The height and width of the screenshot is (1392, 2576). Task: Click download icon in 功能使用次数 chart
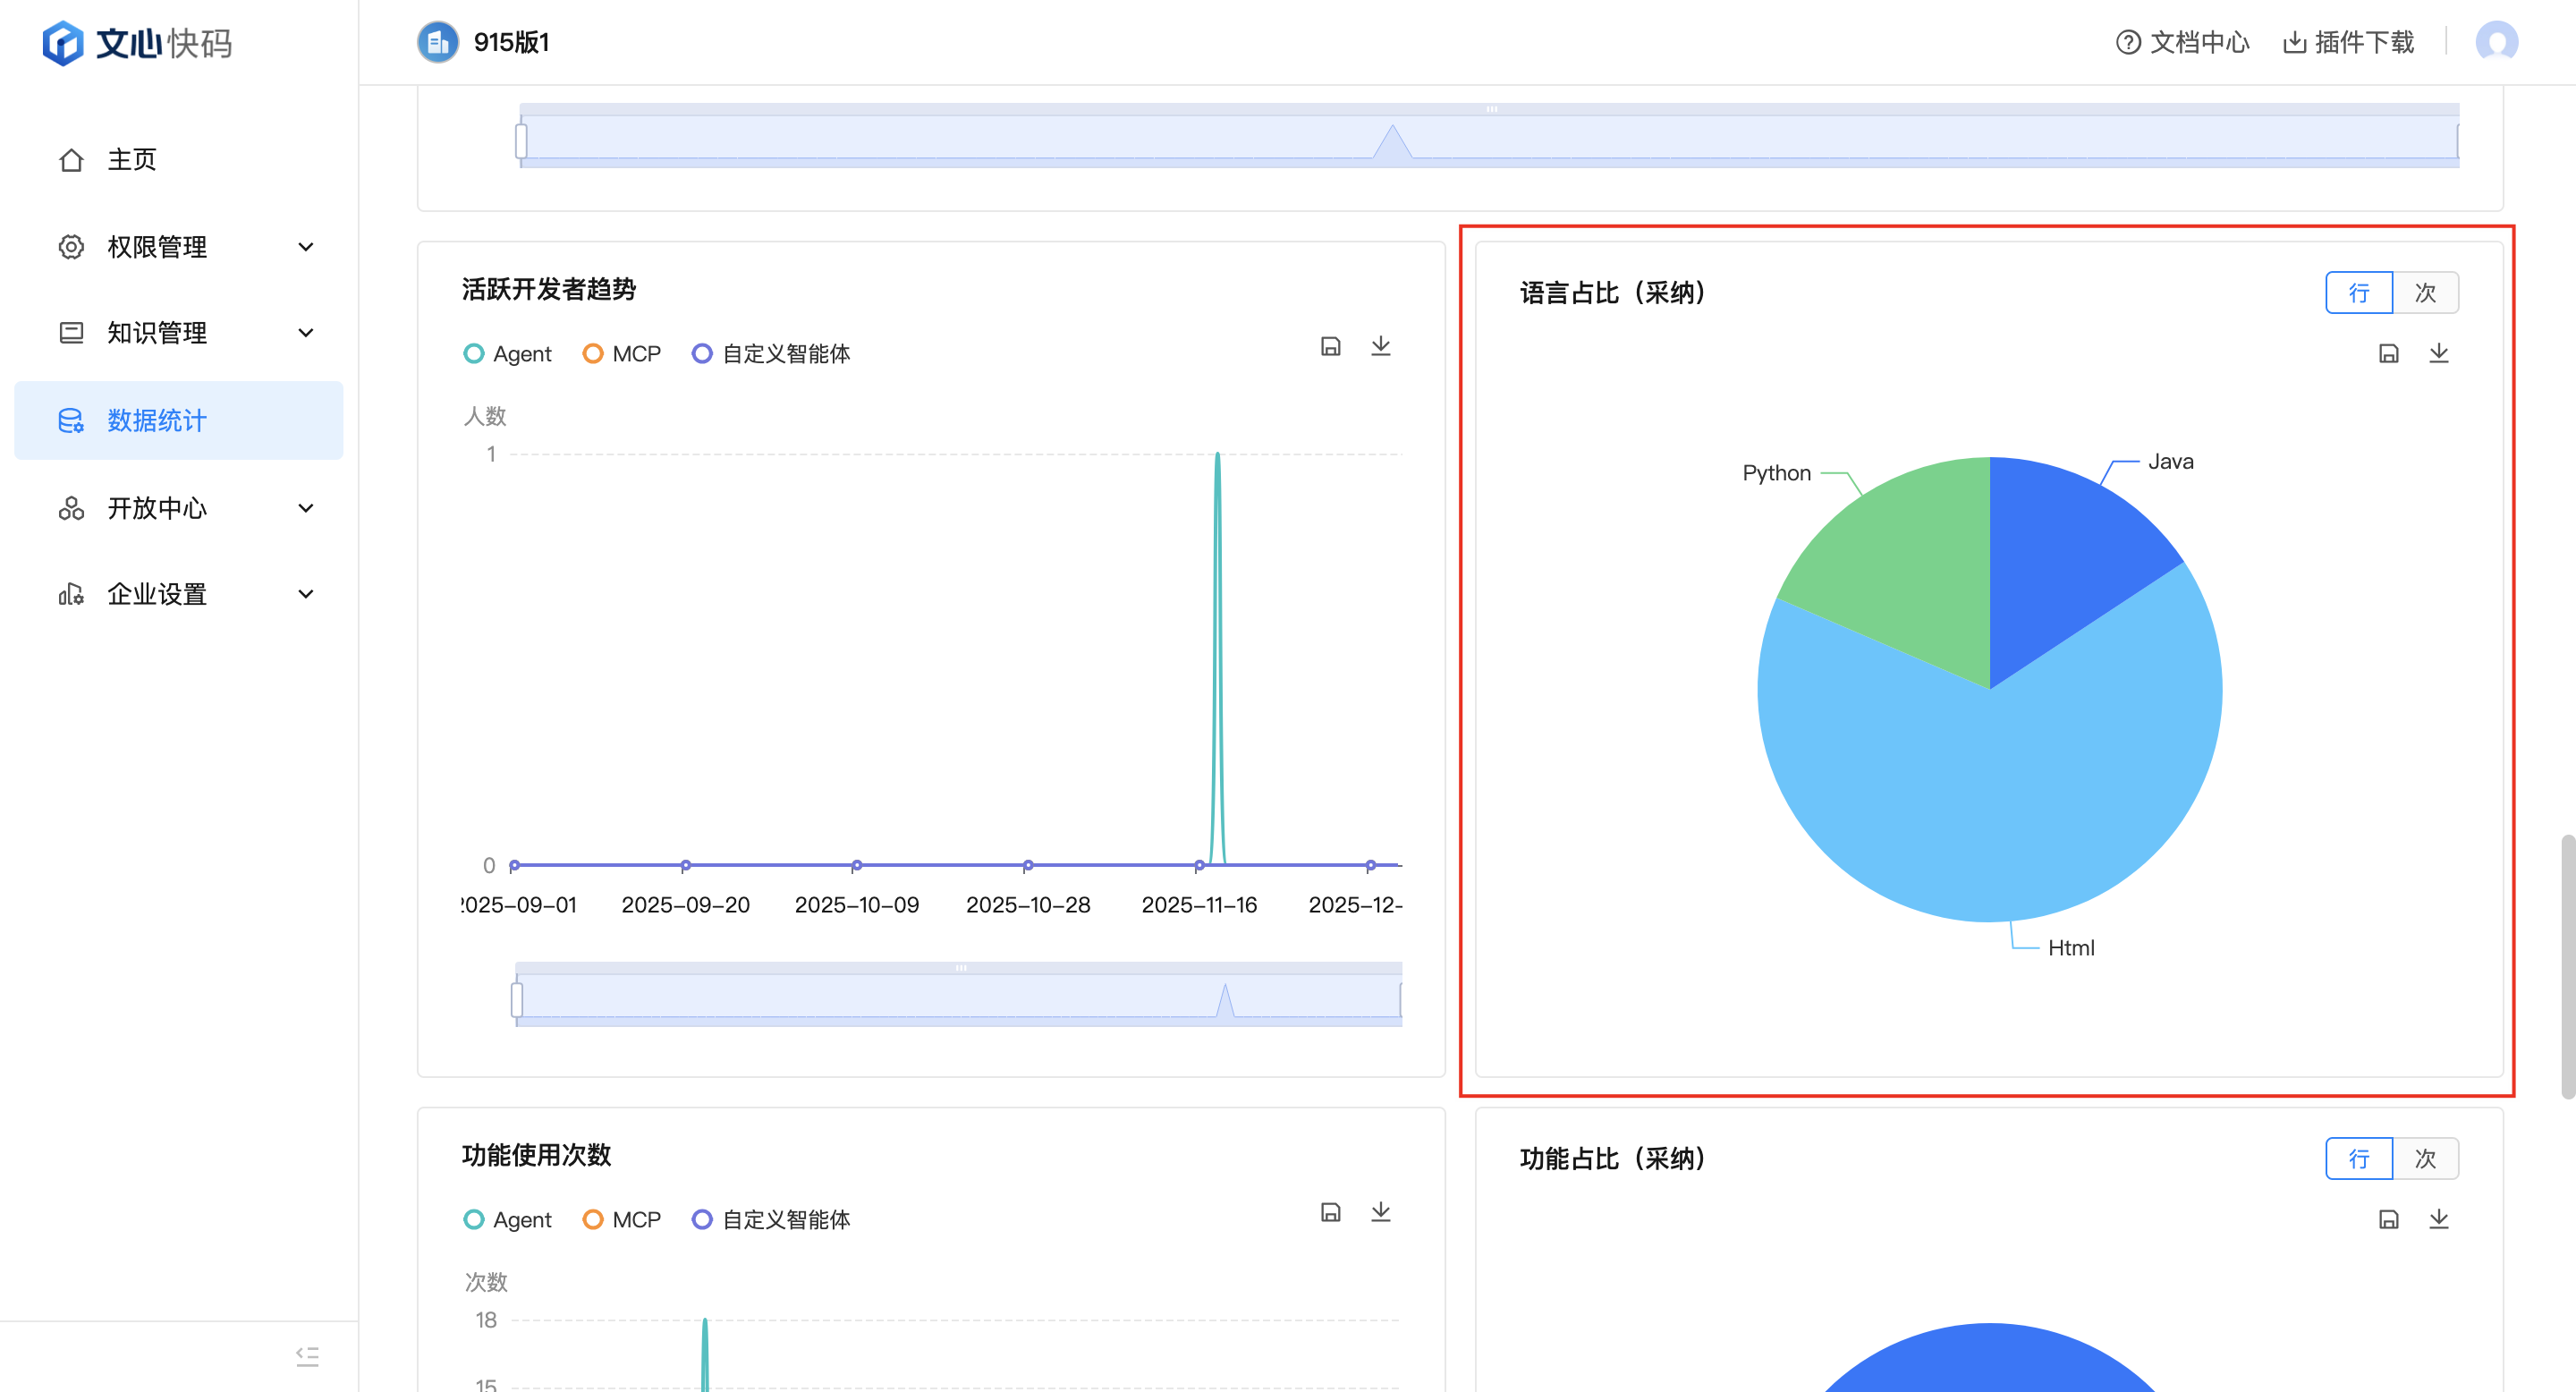(1380, 1212)
